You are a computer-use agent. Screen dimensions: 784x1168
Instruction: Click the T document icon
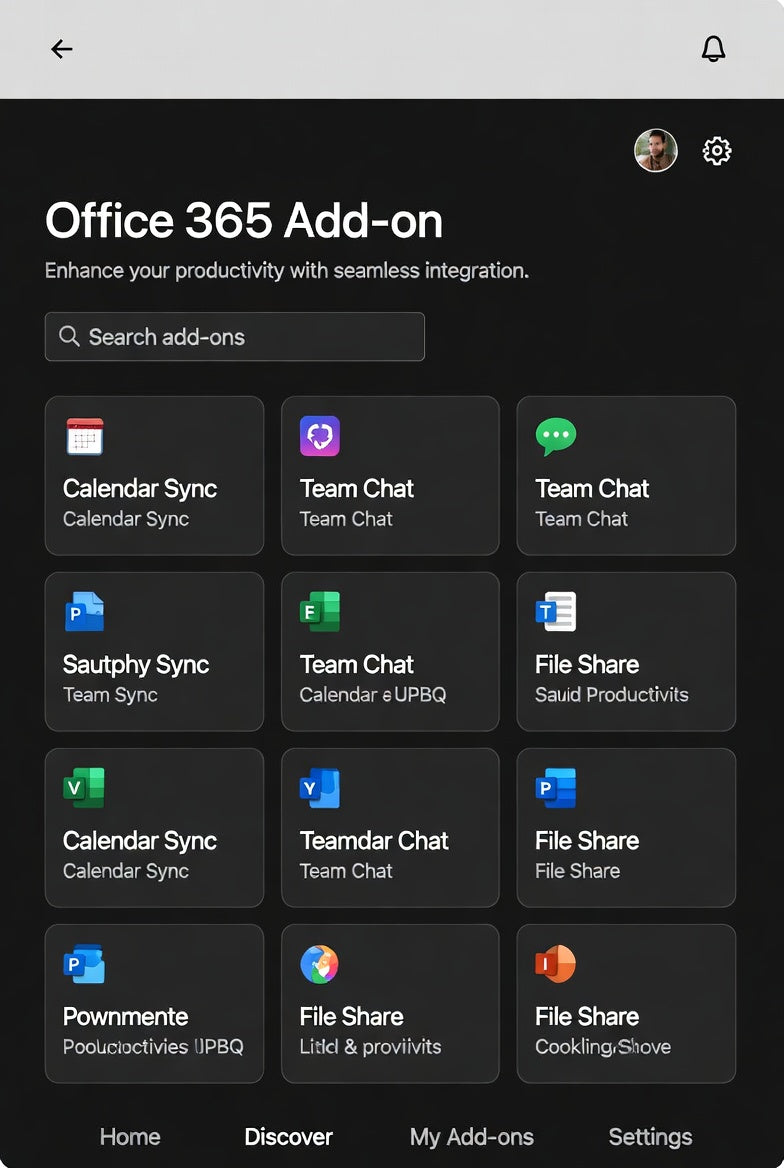[x=556, y=612]
